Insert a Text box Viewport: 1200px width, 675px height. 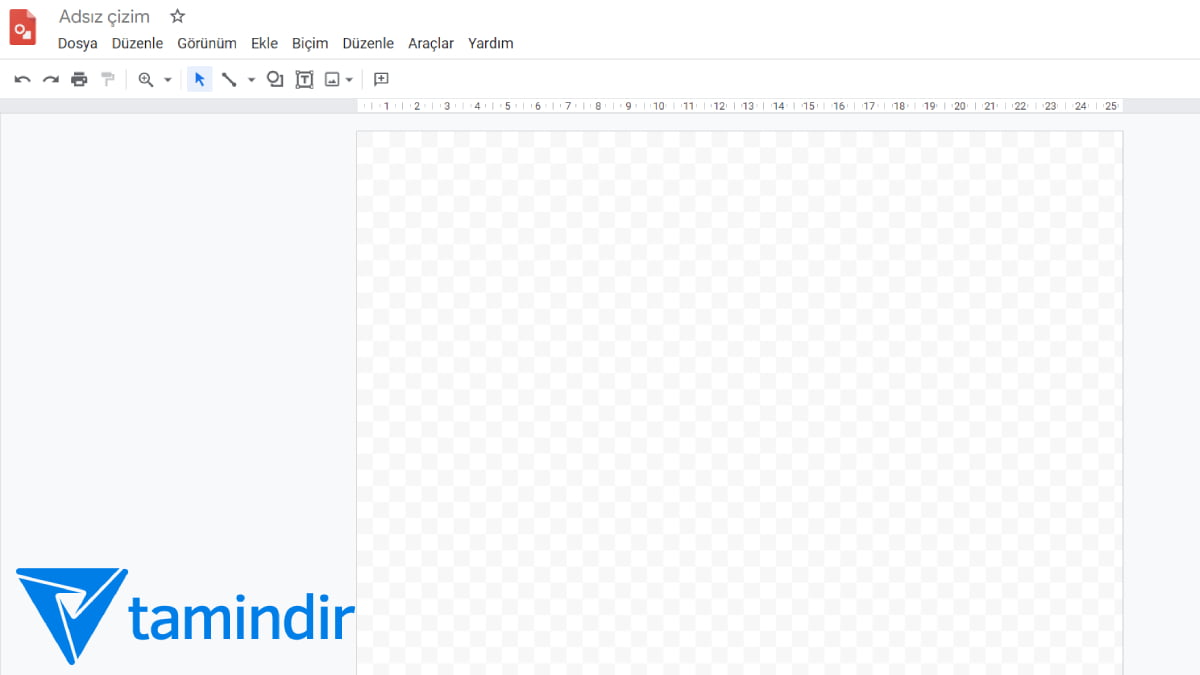click(x=304, y=79)
